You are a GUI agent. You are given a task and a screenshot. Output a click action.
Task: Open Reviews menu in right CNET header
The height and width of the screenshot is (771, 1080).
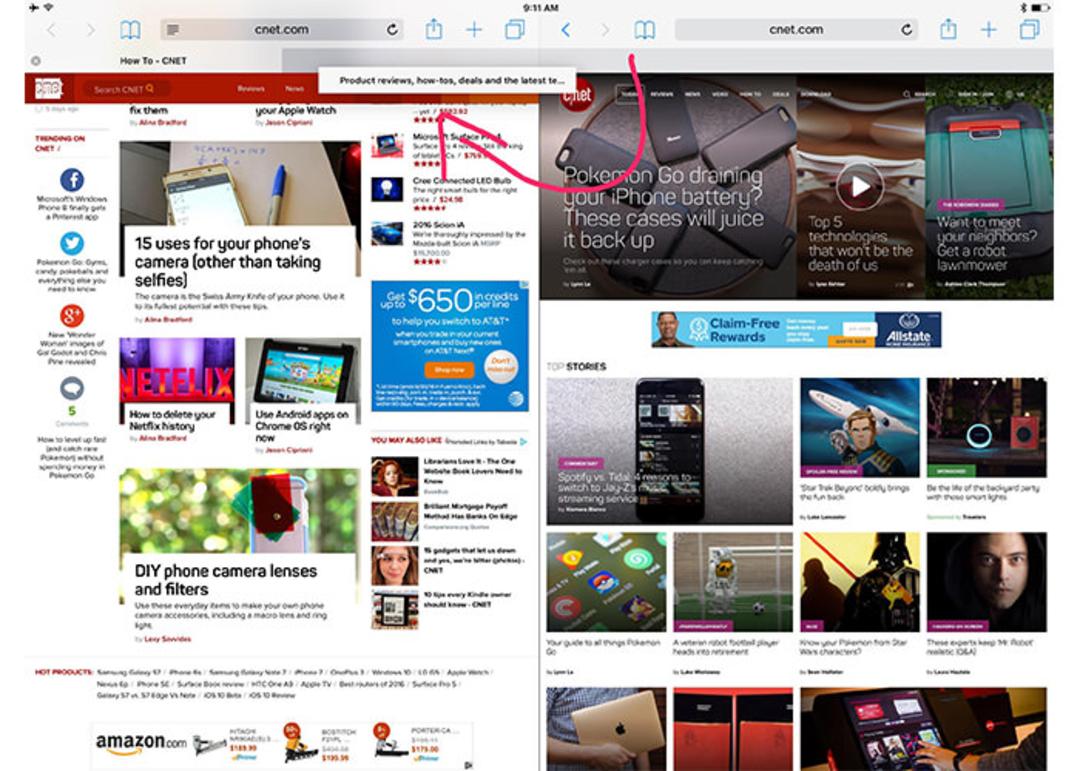662,94
